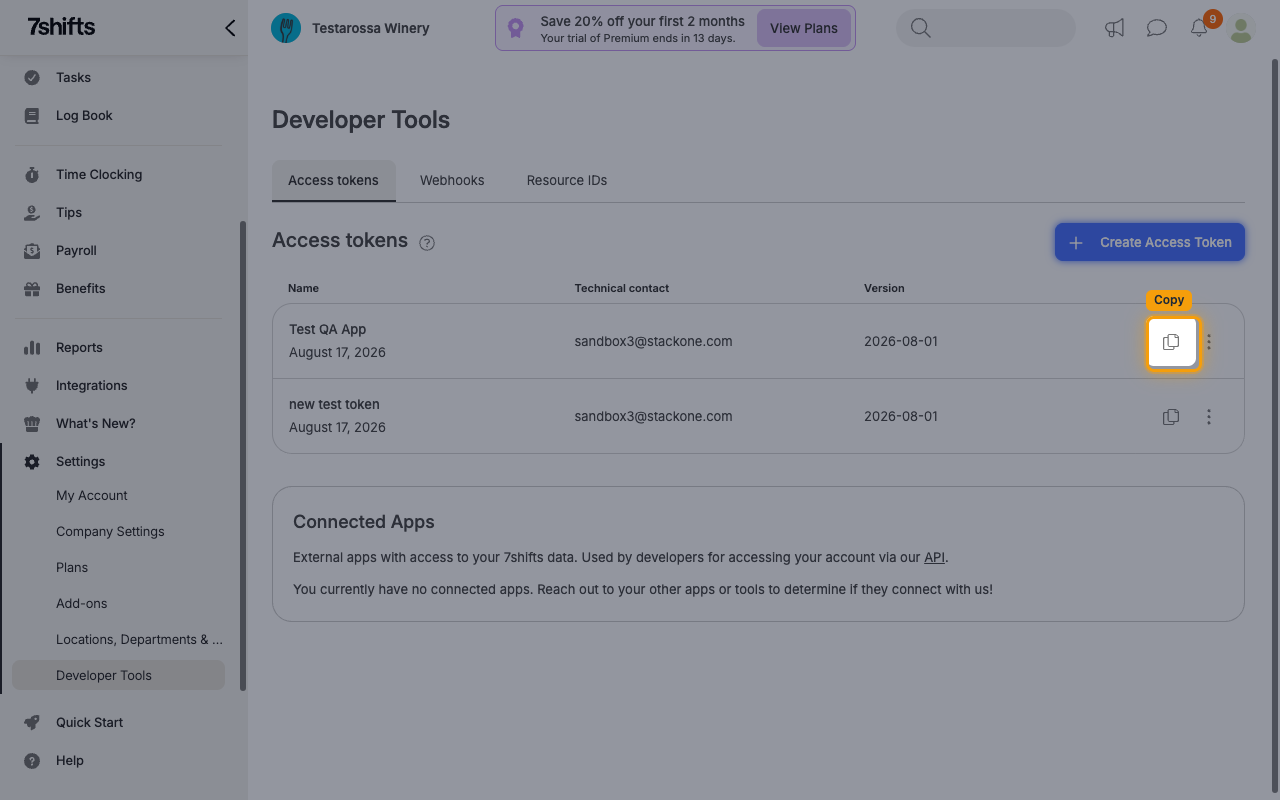Click the Technical contact column header
Image resolution: width=1280 pixels, height=800 pixels.
point(622,288)
